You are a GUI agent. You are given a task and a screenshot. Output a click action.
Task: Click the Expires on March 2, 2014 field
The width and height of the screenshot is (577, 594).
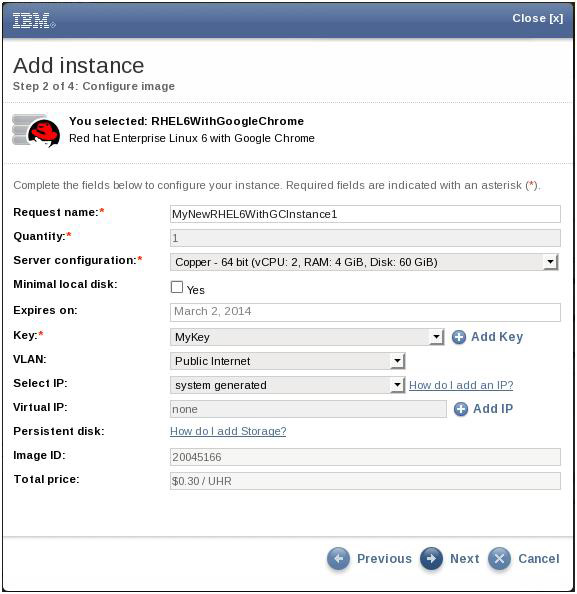coord(365,312)
